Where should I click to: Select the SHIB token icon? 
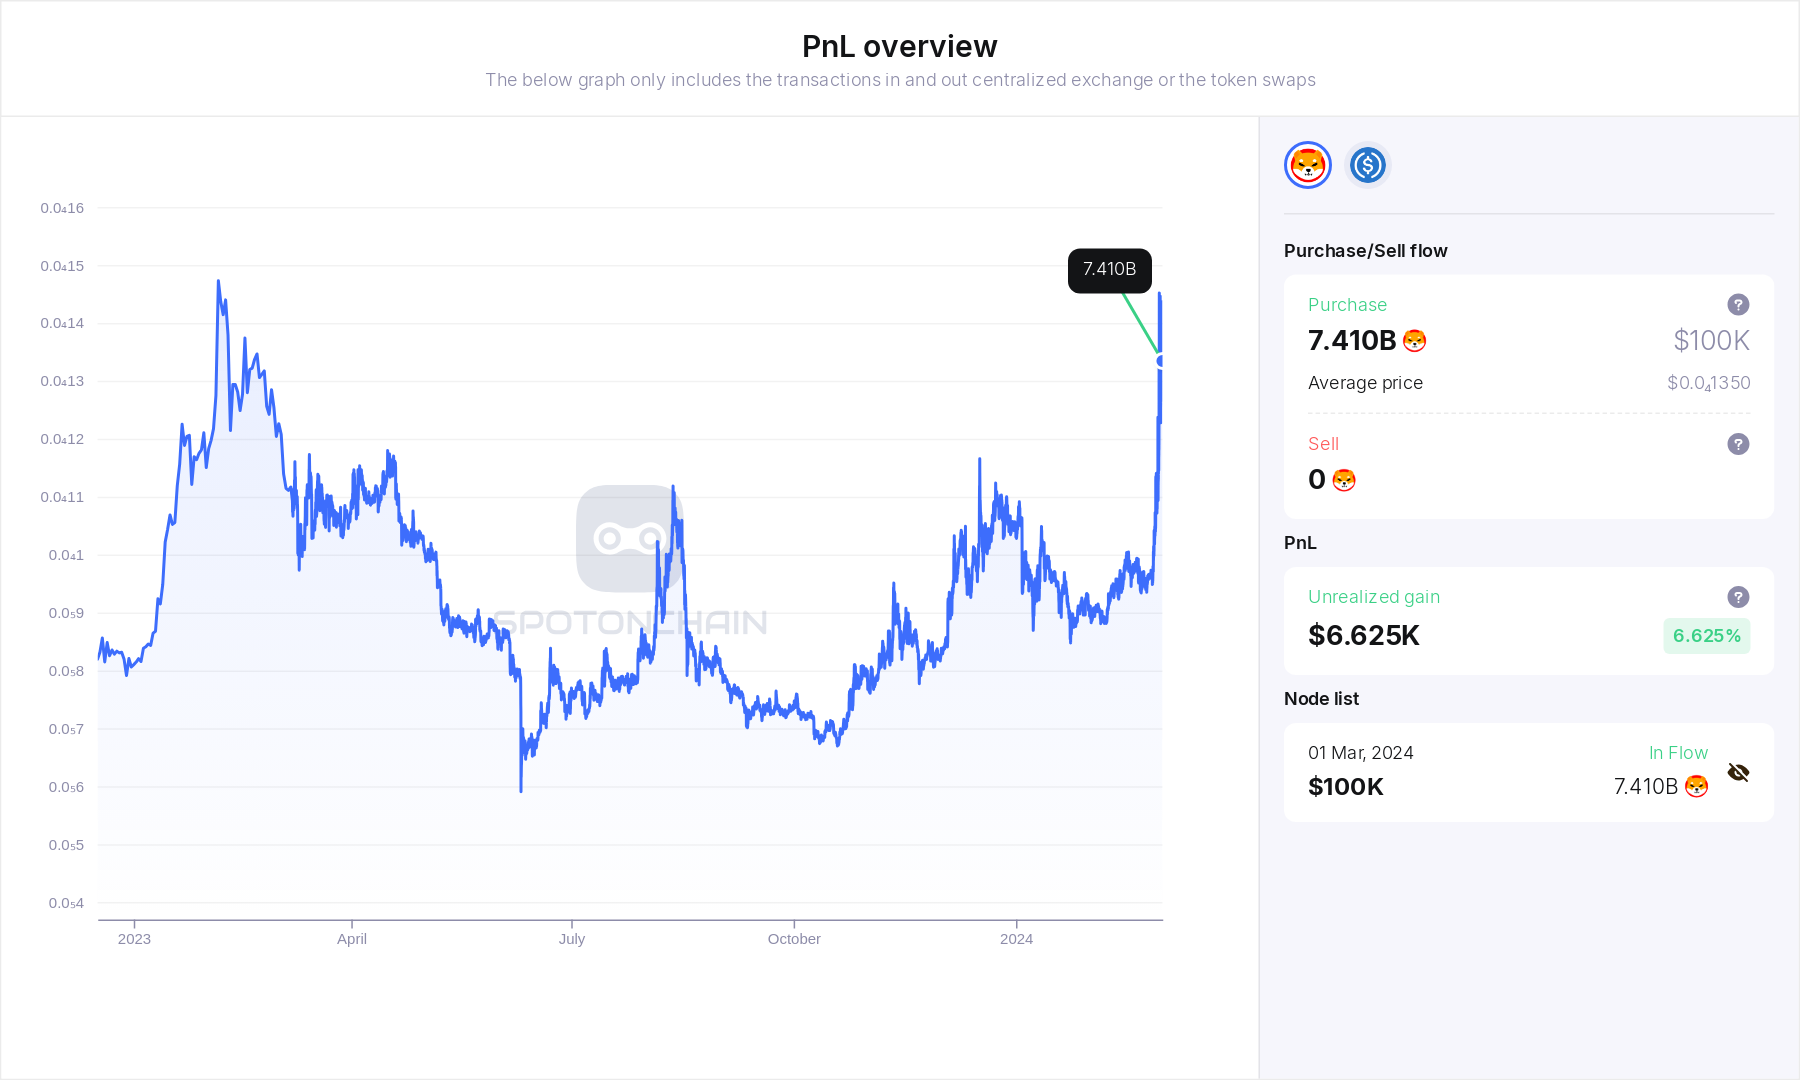tap(1308, 165)
